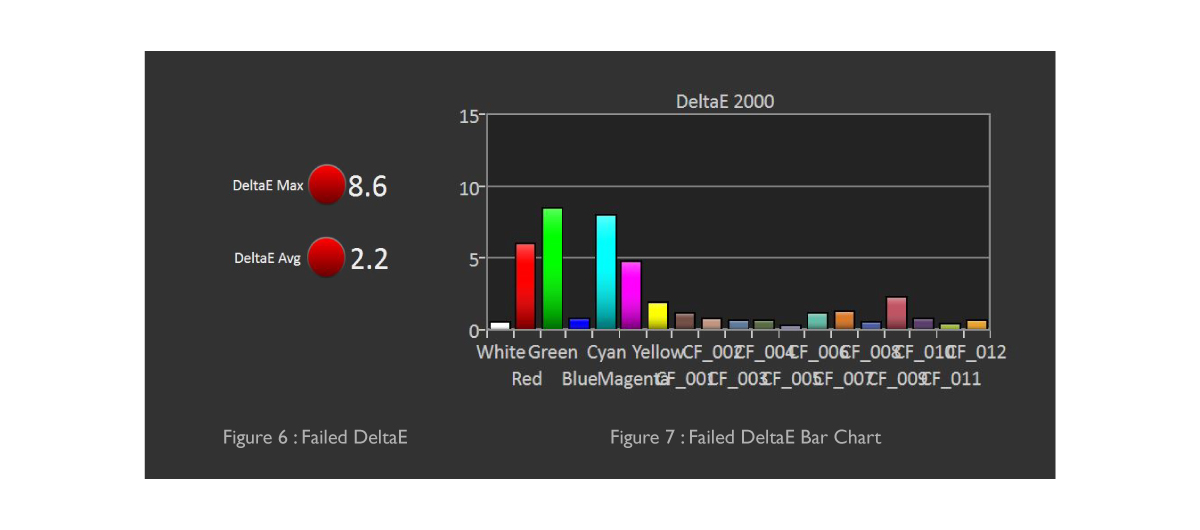Click the Figure 7 Failed DeltaE Bar Chart caption
This screenshot has height=530, width=1200.
(745, 437)
